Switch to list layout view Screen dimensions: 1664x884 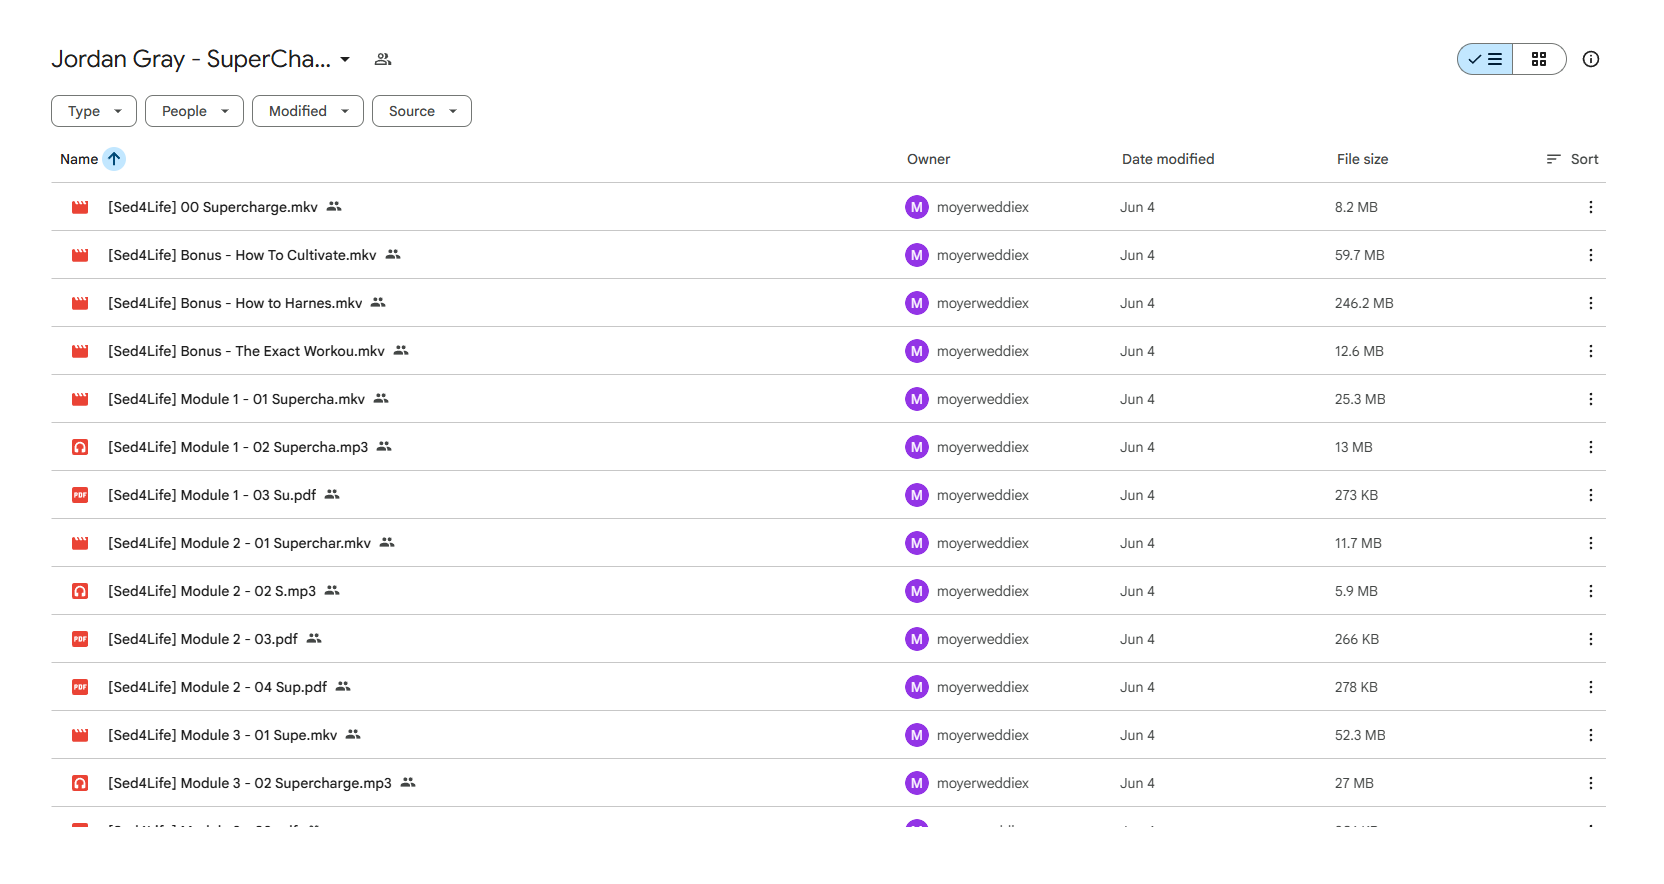tap(1485, 59)
